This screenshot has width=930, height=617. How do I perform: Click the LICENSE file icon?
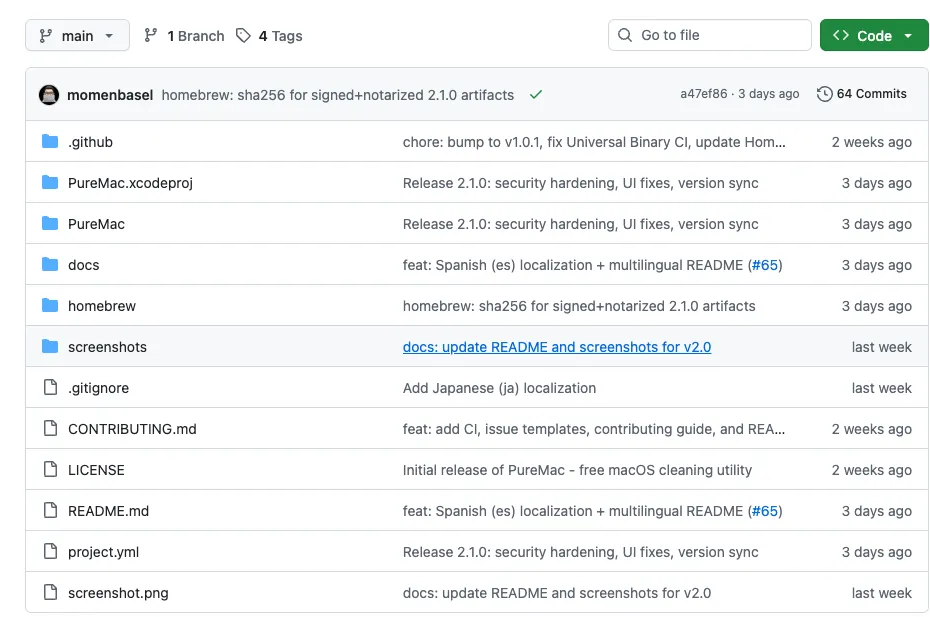(x=50, y=470)
